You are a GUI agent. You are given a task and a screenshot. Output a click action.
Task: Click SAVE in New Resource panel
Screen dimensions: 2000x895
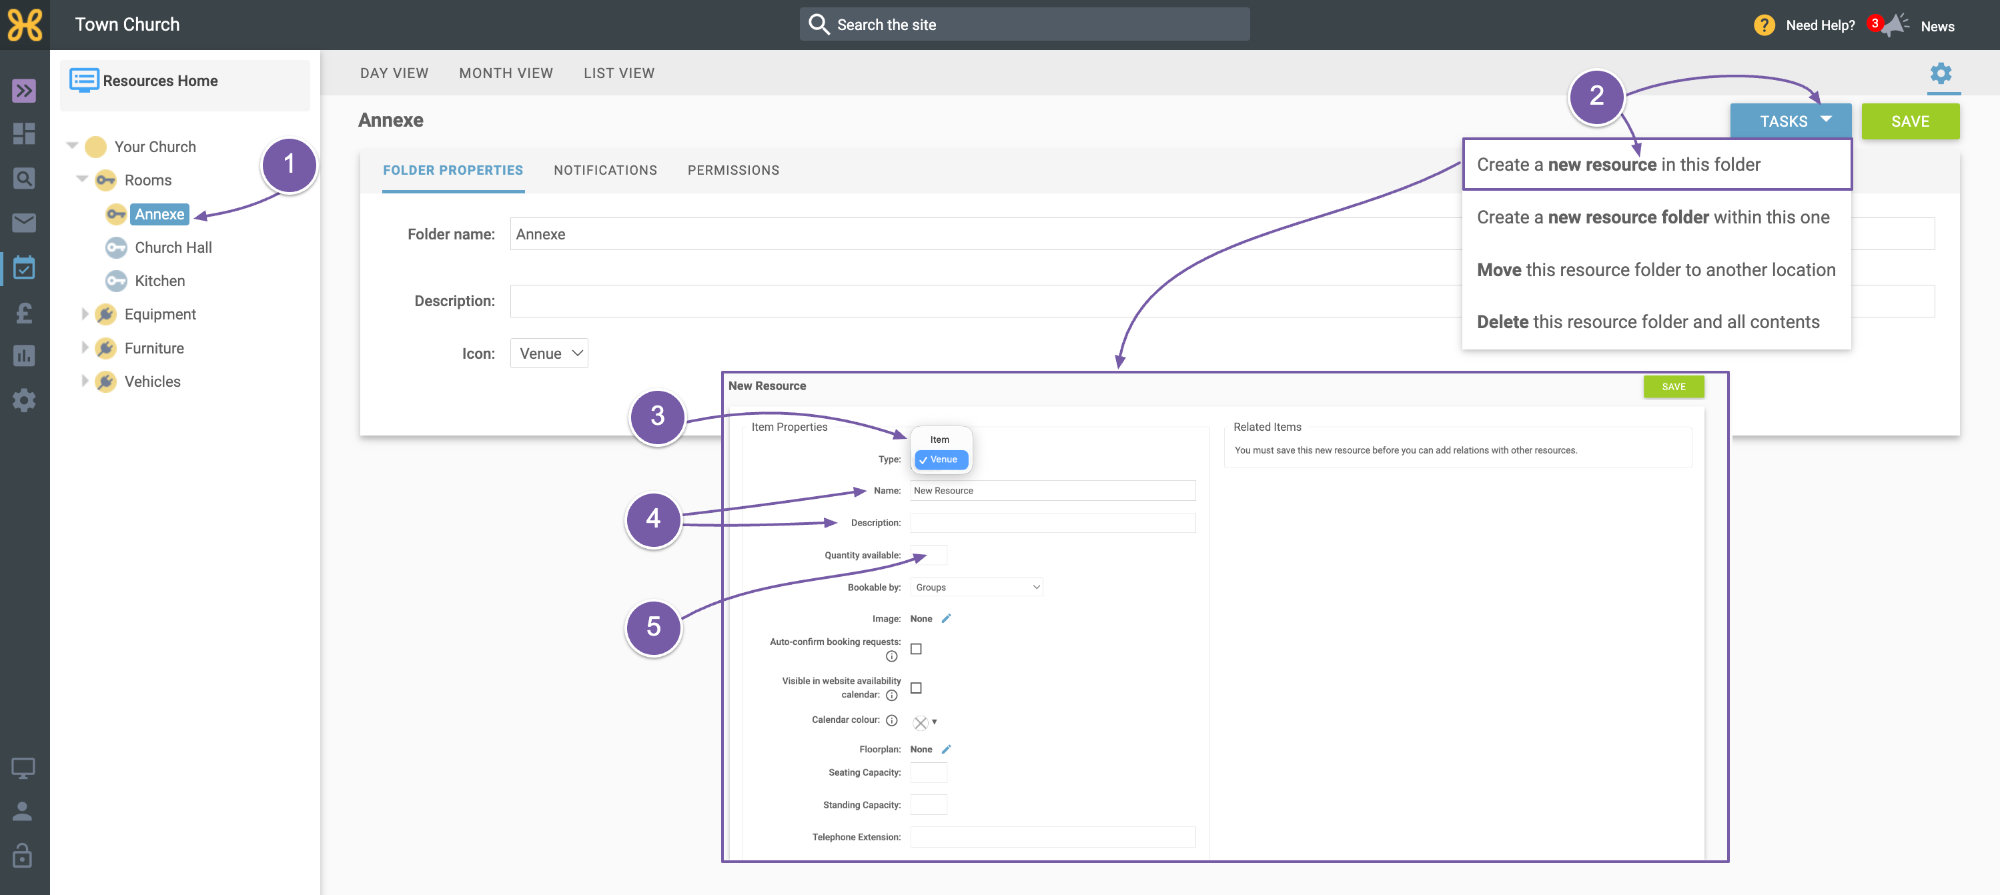(x=1674, y=387)
